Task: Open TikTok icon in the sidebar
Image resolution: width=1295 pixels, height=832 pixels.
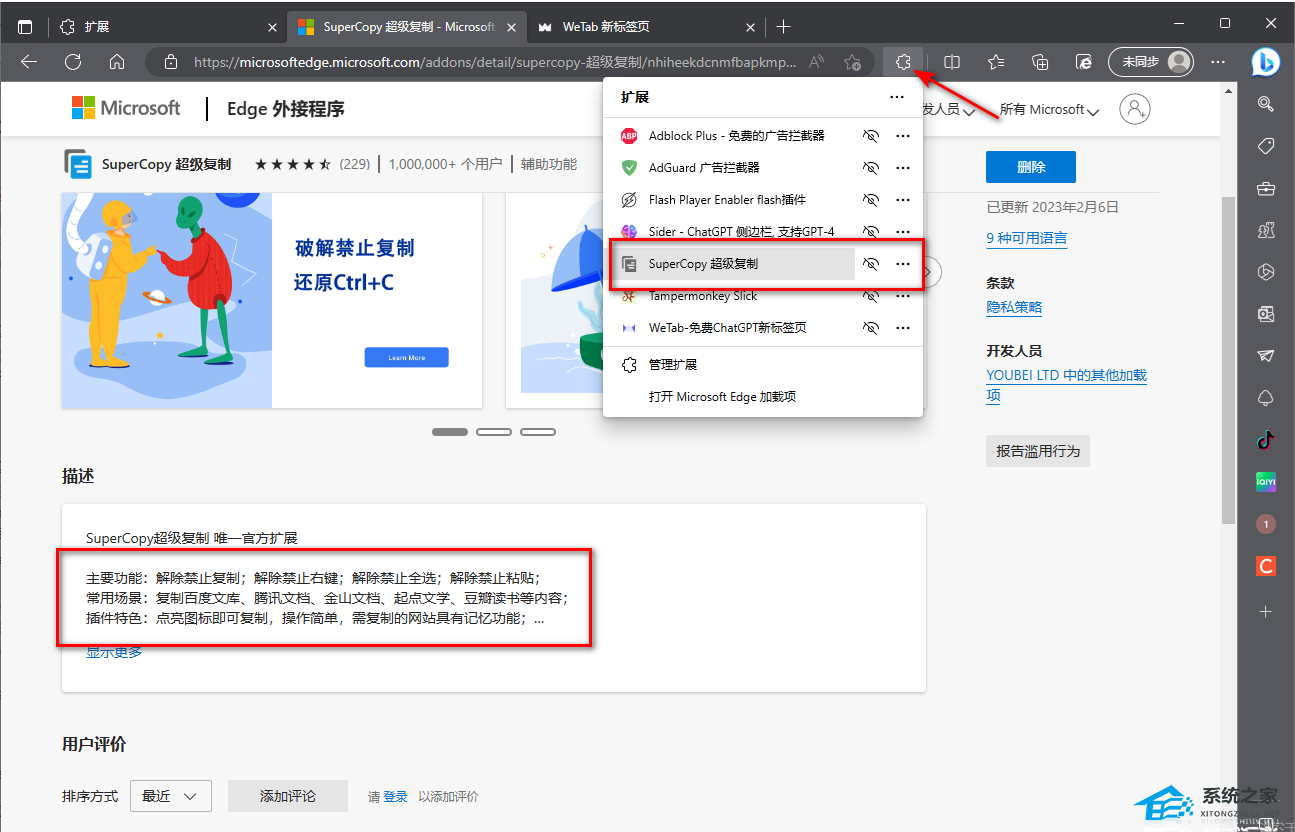Action: click(1265, 439)
